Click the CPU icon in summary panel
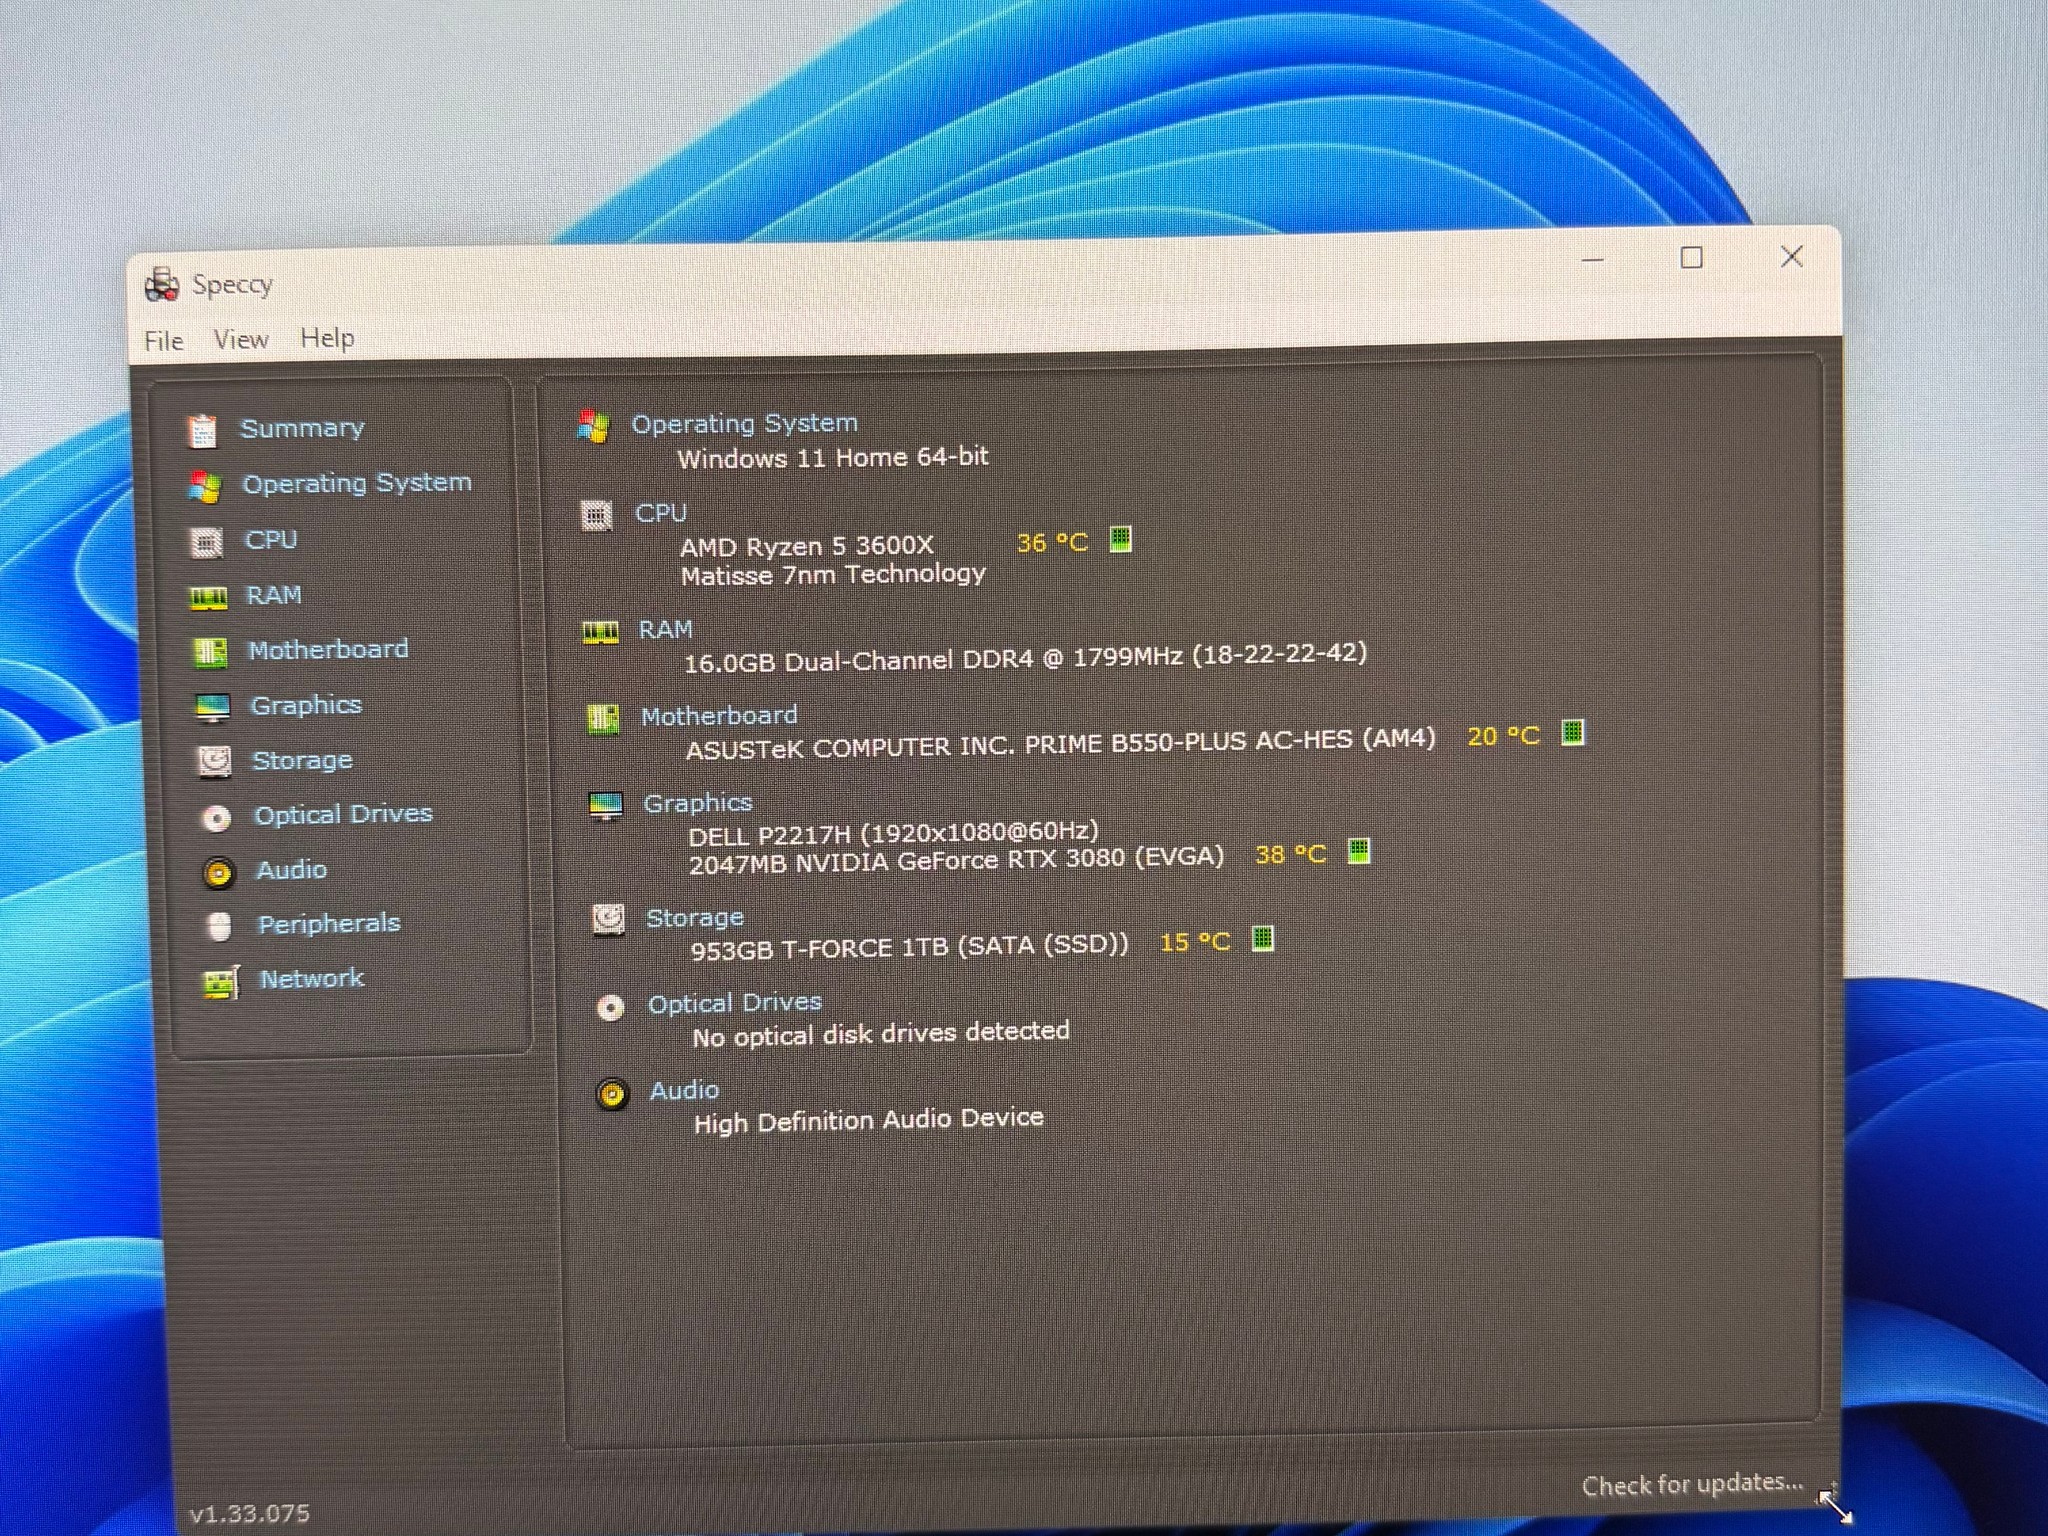The height and width of the screenshot is (1536, 2048). click(597, 516)
